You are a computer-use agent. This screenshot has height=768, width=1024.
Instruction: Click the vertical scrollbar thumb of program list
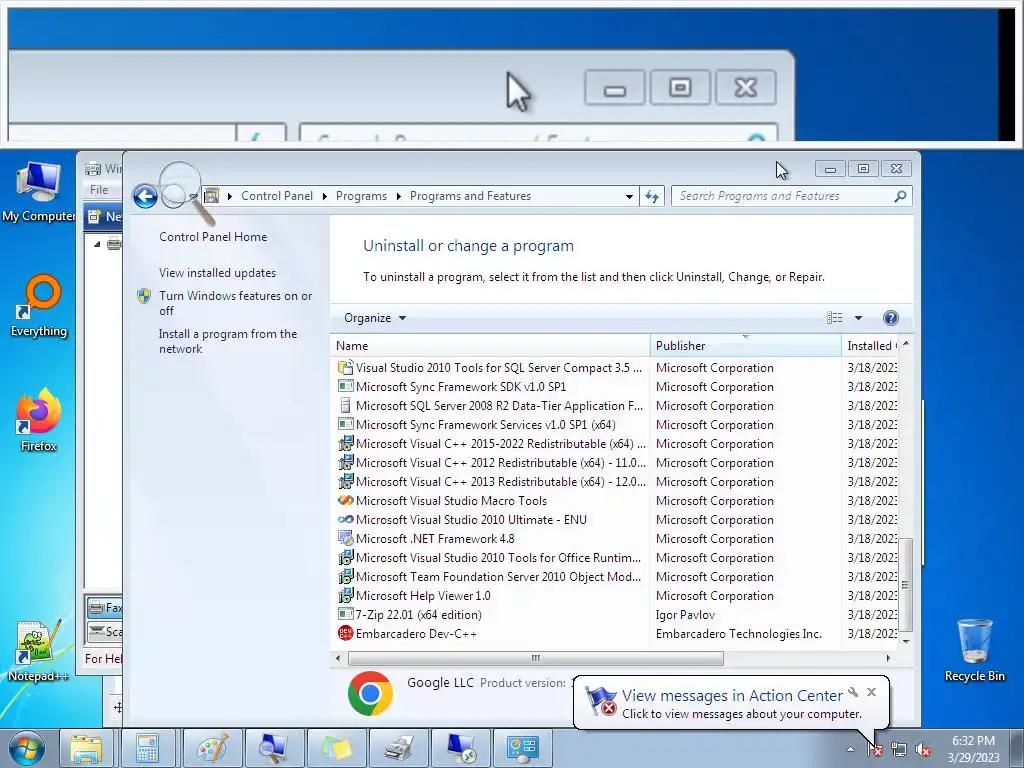coord(905,584)
